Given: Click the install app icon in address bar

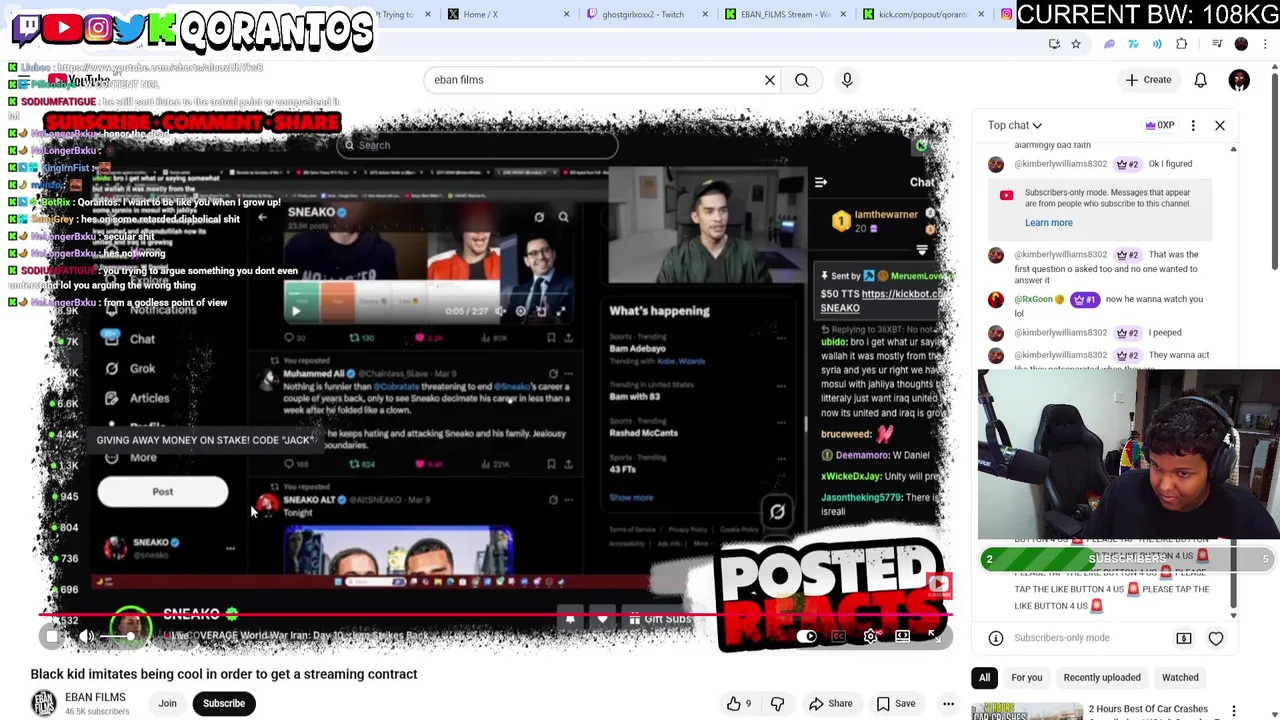Looking at the screenshot, I should 1054,44.
